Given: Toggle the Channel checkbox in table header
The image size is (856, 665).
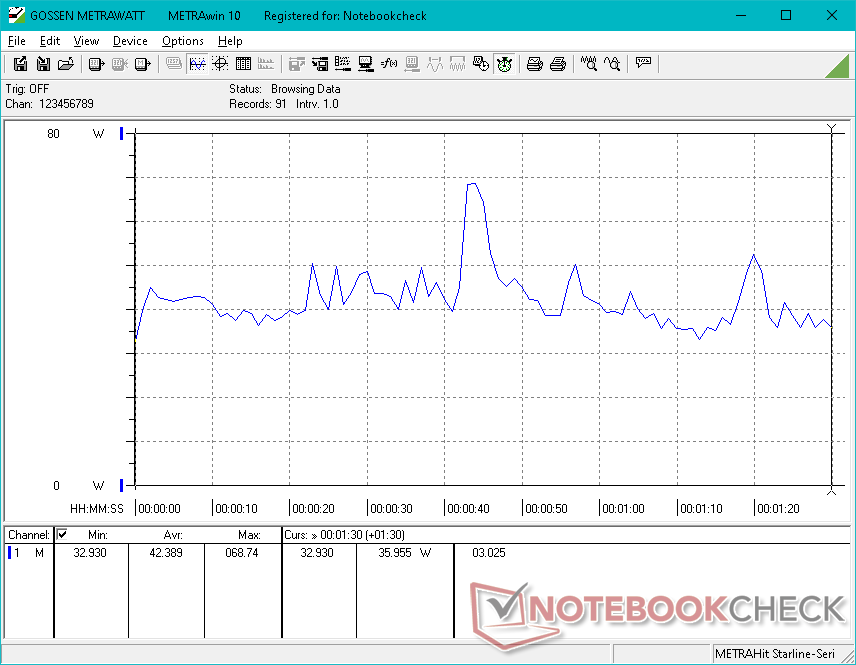Looking at the screenshot, I should [62, 534].
